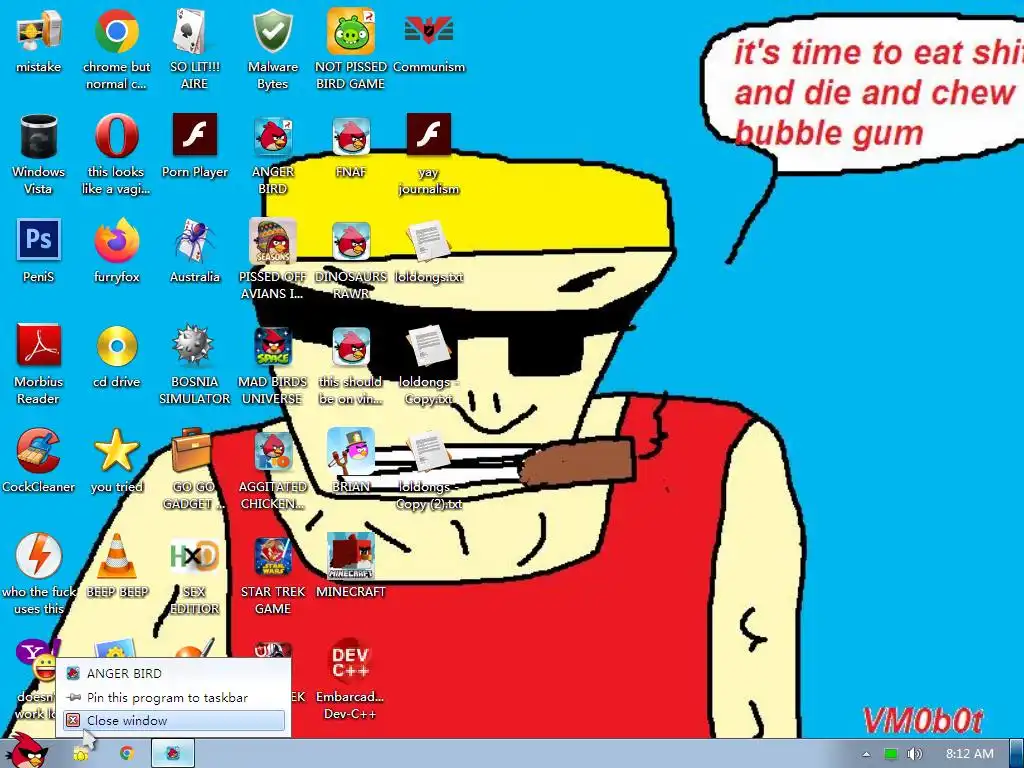Screen dimensions: 1024x768
Task: Open the 'Windows Vista' recycle bin icon
Action: click(x=39, y=154)
